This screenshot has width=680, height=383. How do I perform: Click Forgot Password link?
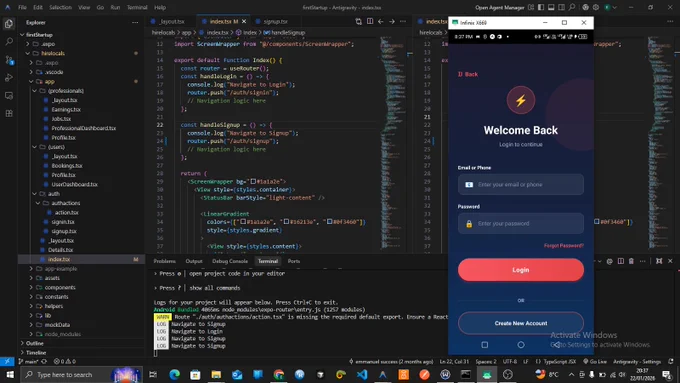point(563,246)
